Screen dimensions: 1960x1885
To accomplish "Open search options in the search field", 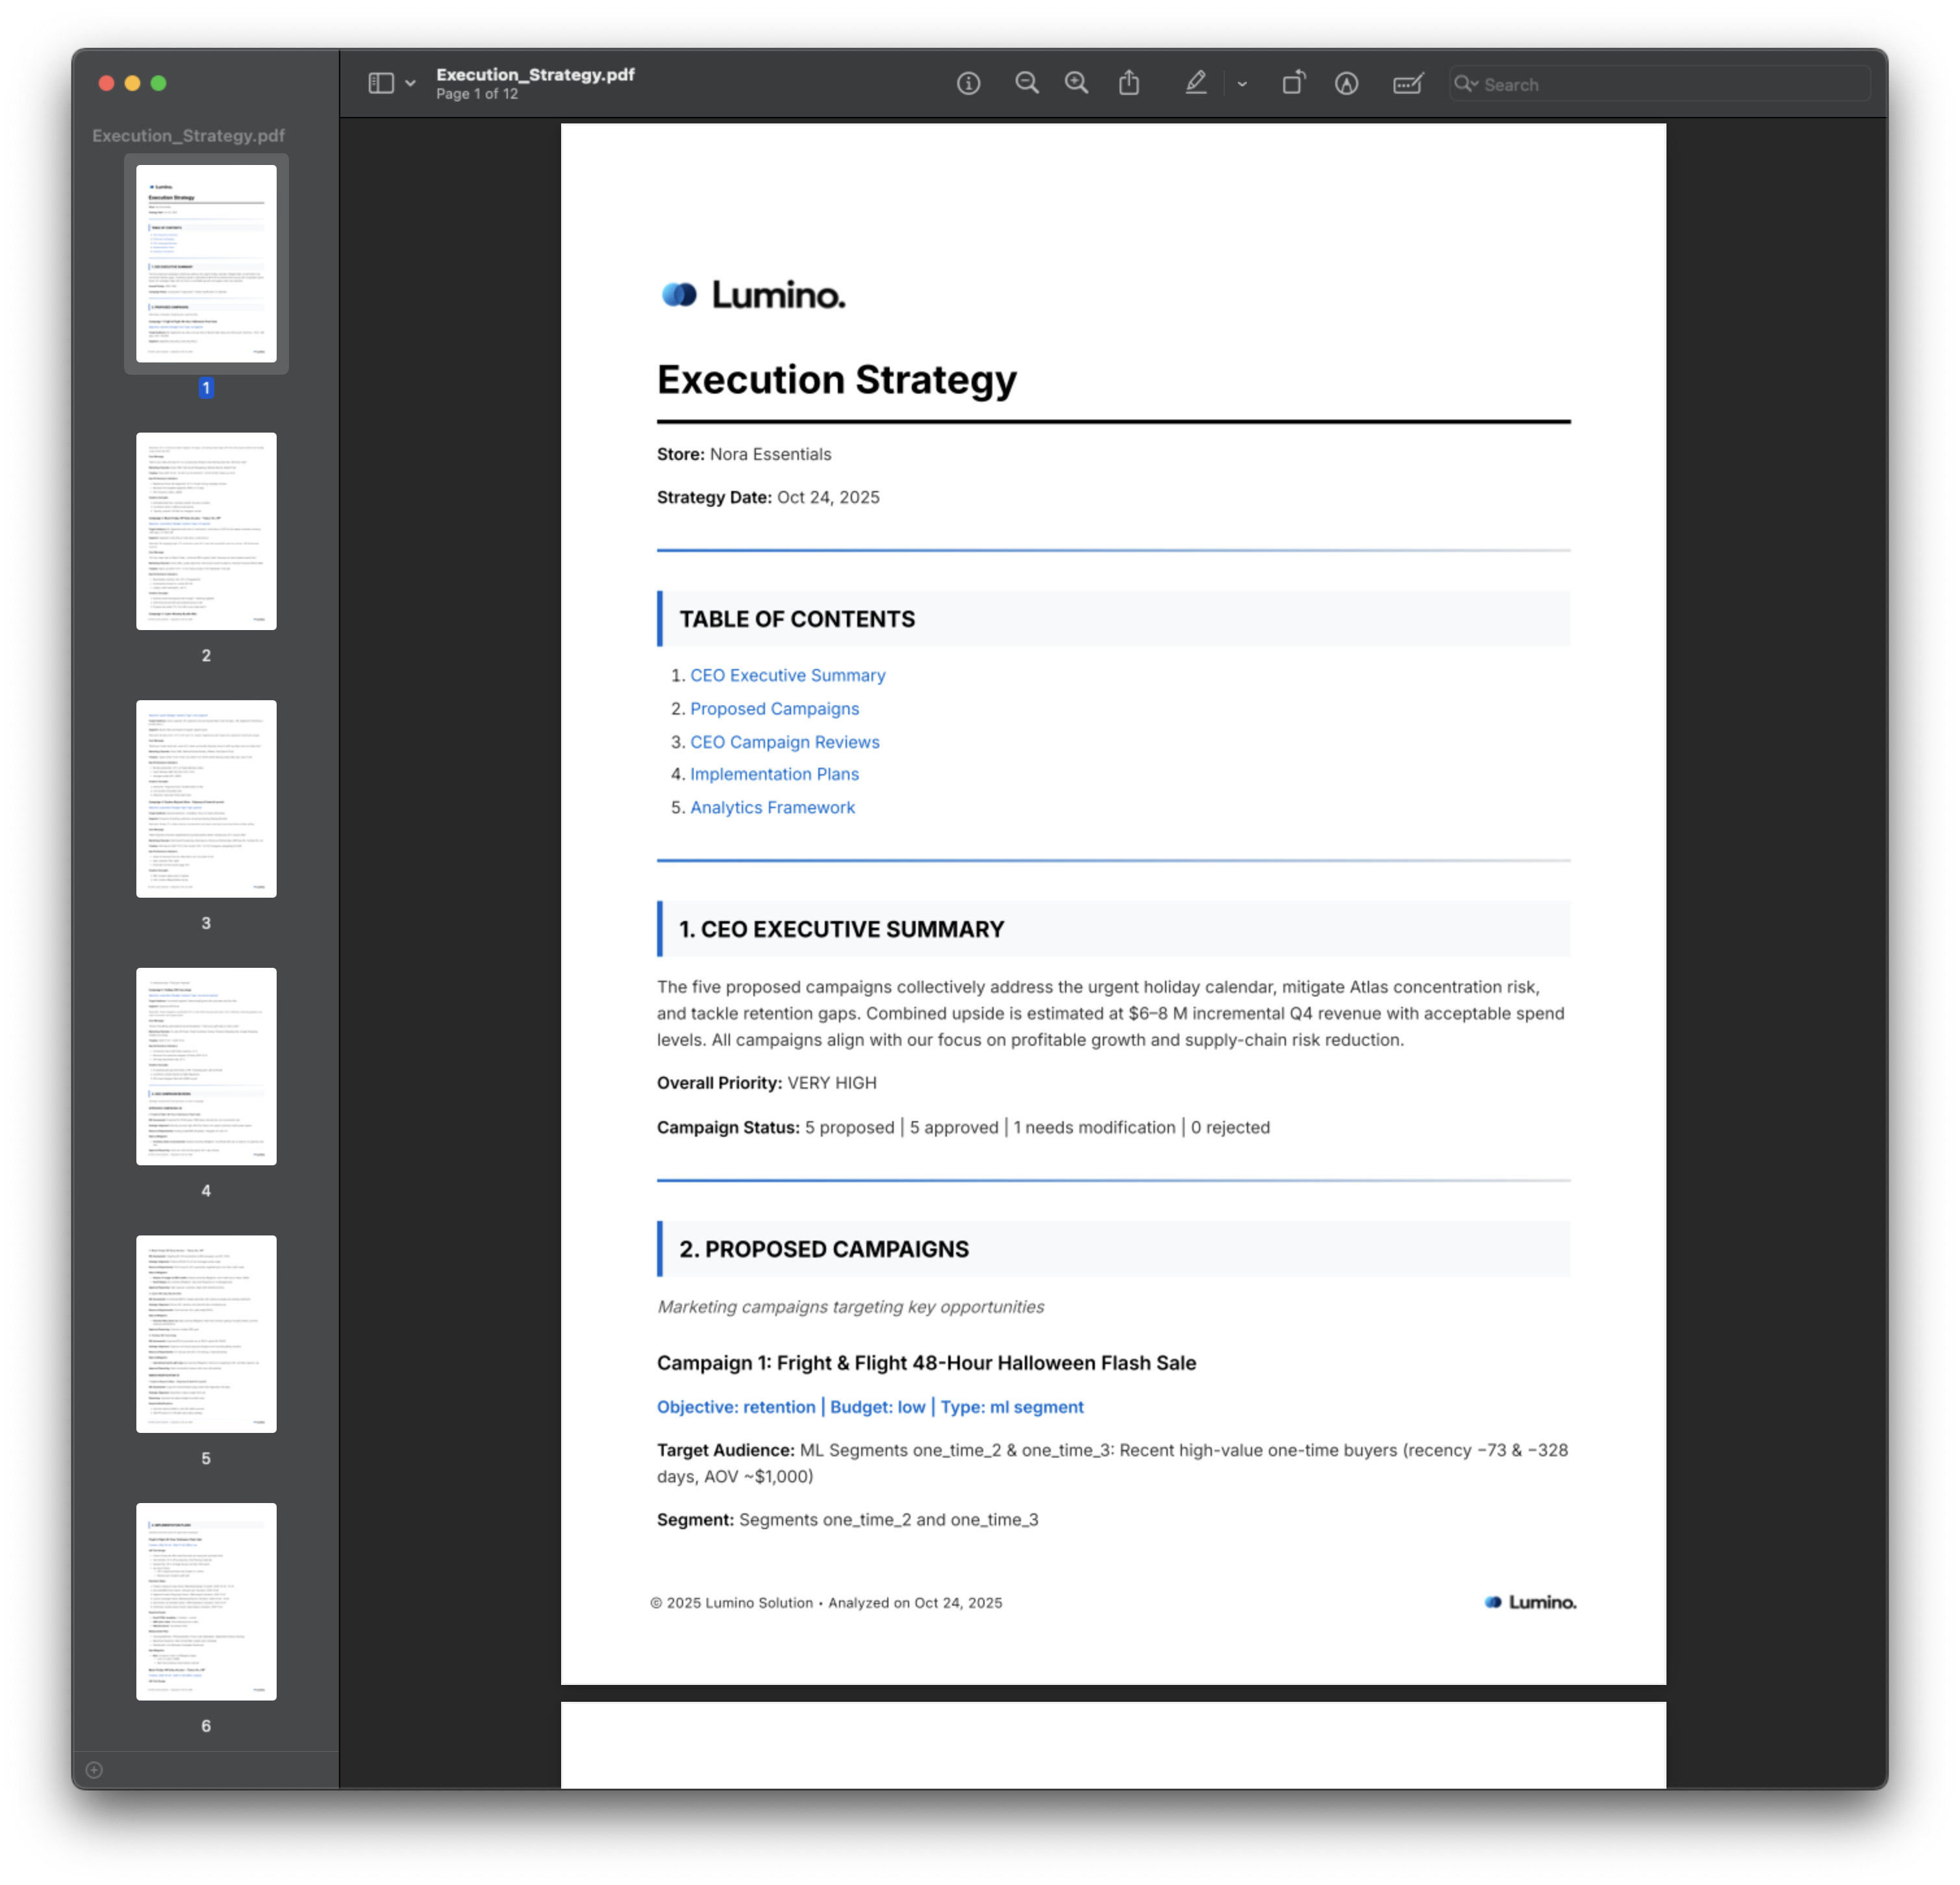I will (x=1467, y=84).
